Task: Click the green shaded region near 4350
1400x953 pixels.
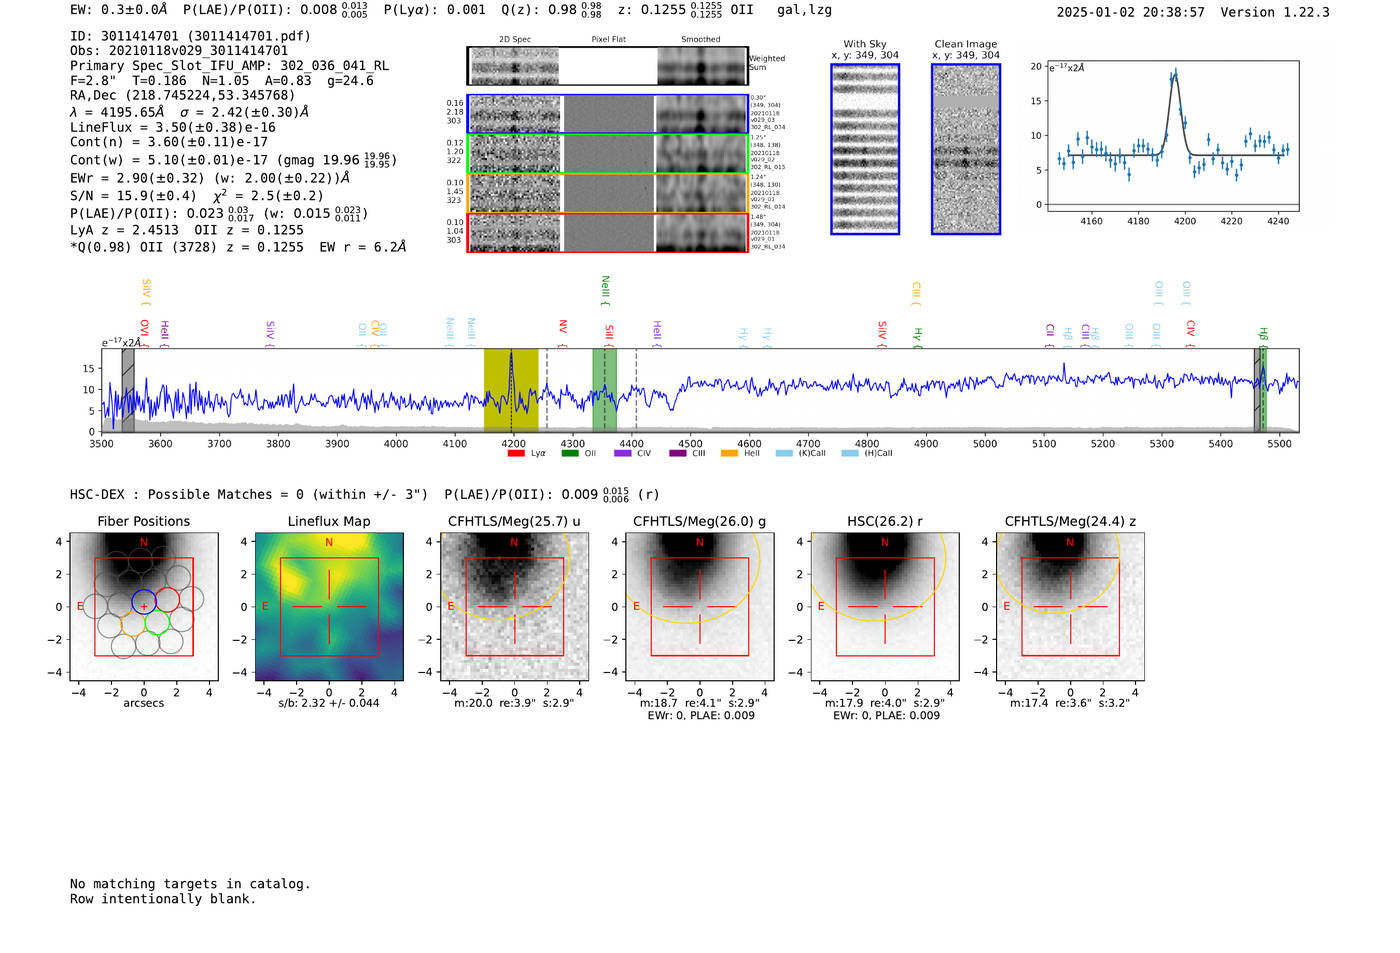Action: pos(604,390)
